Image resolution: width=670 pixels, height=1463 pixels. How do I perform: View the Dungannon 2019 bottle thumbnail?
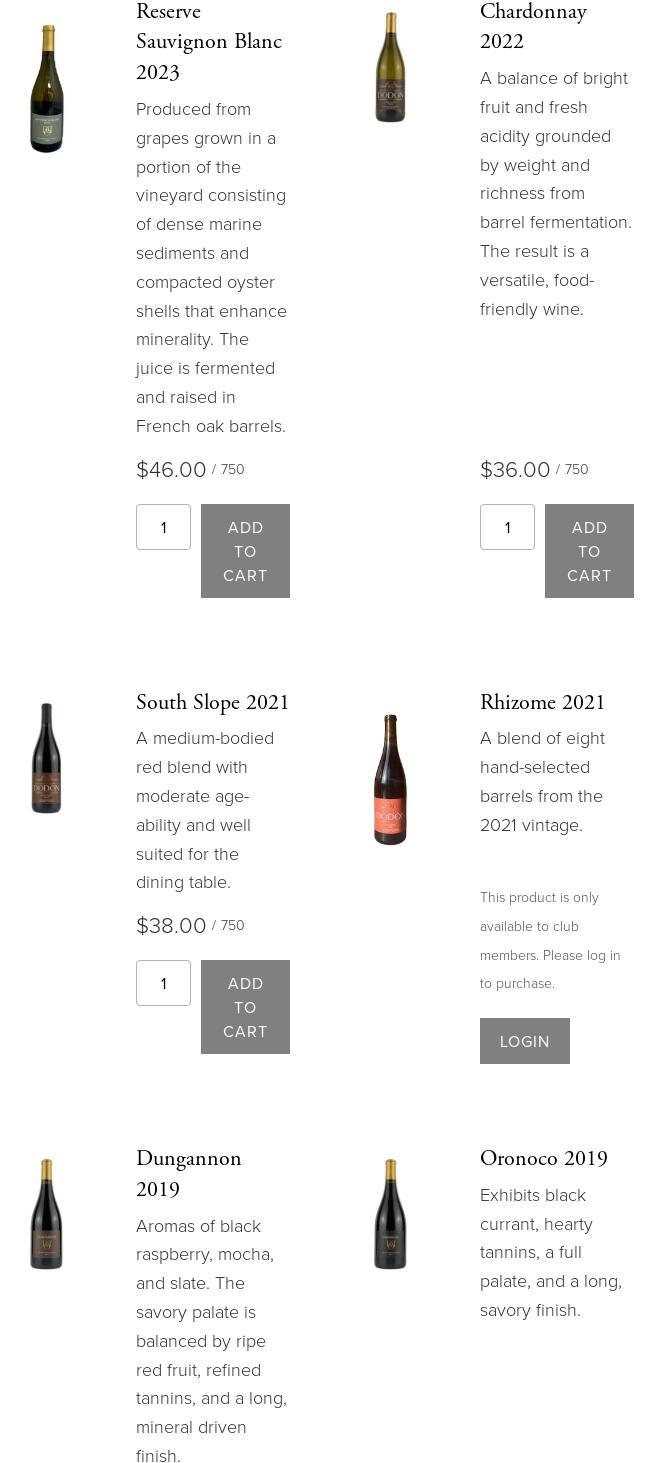(46, 1214)
